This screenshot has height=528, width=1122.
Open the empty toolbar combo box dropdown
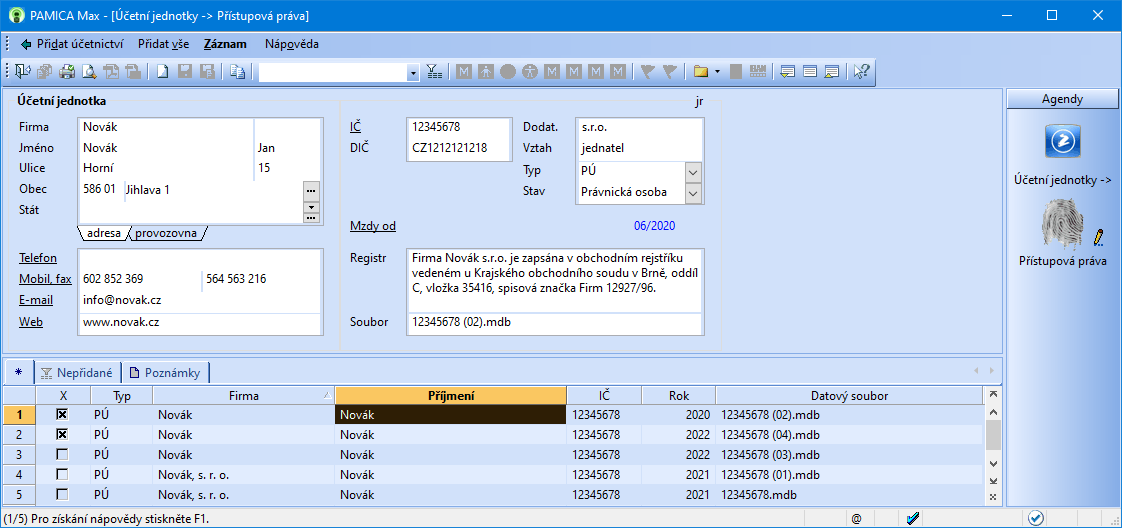(x=412, y=73)
